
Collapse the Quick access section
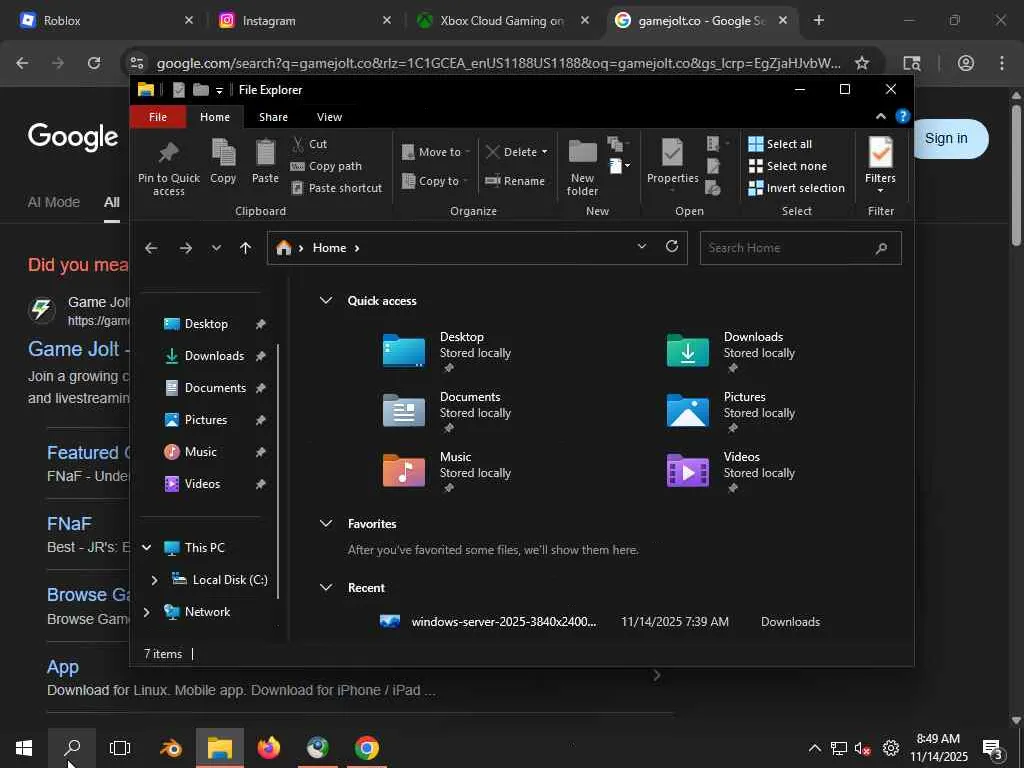325,300
